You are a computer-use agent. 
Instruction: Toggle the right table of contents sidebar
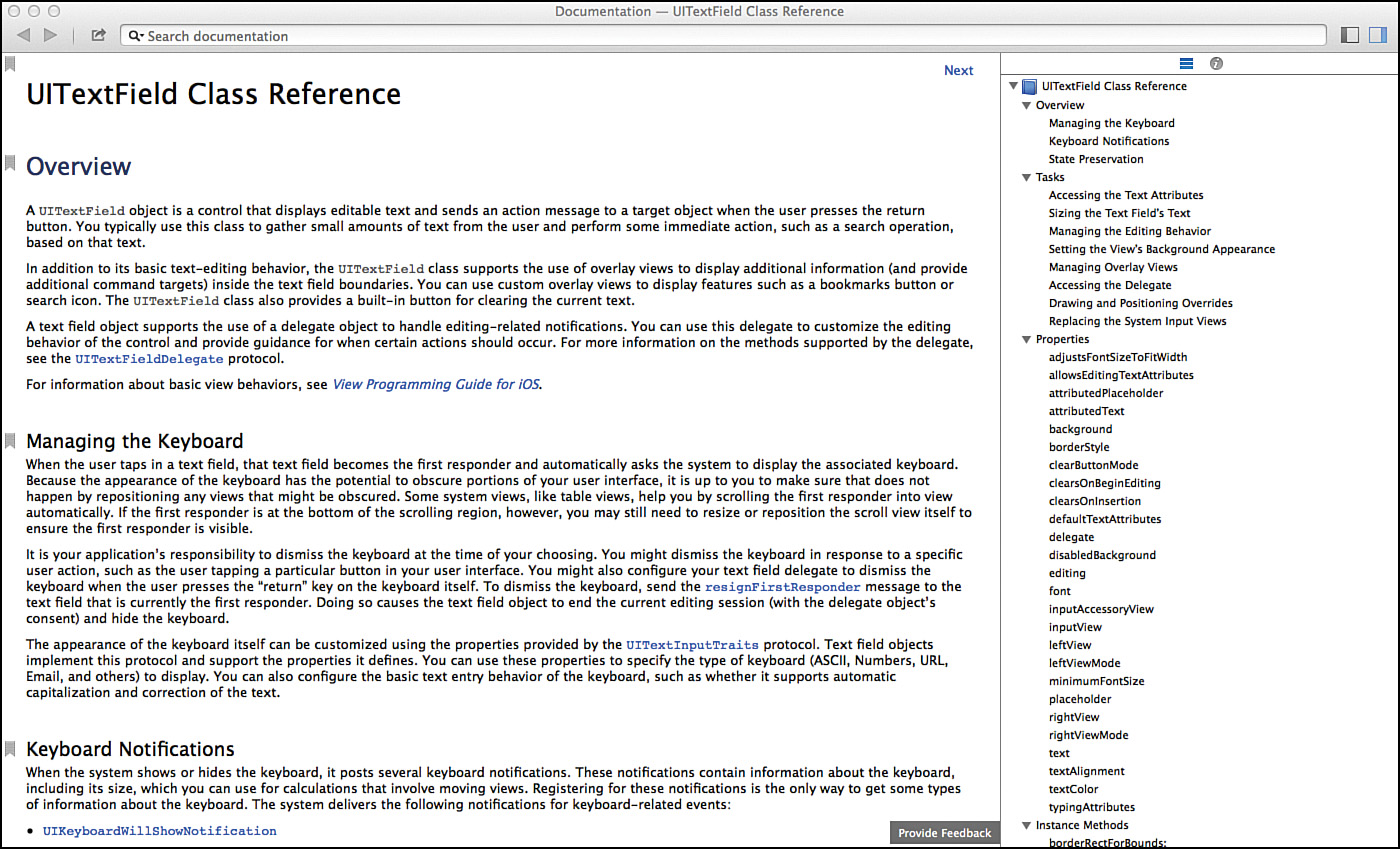click(1378, 35)
